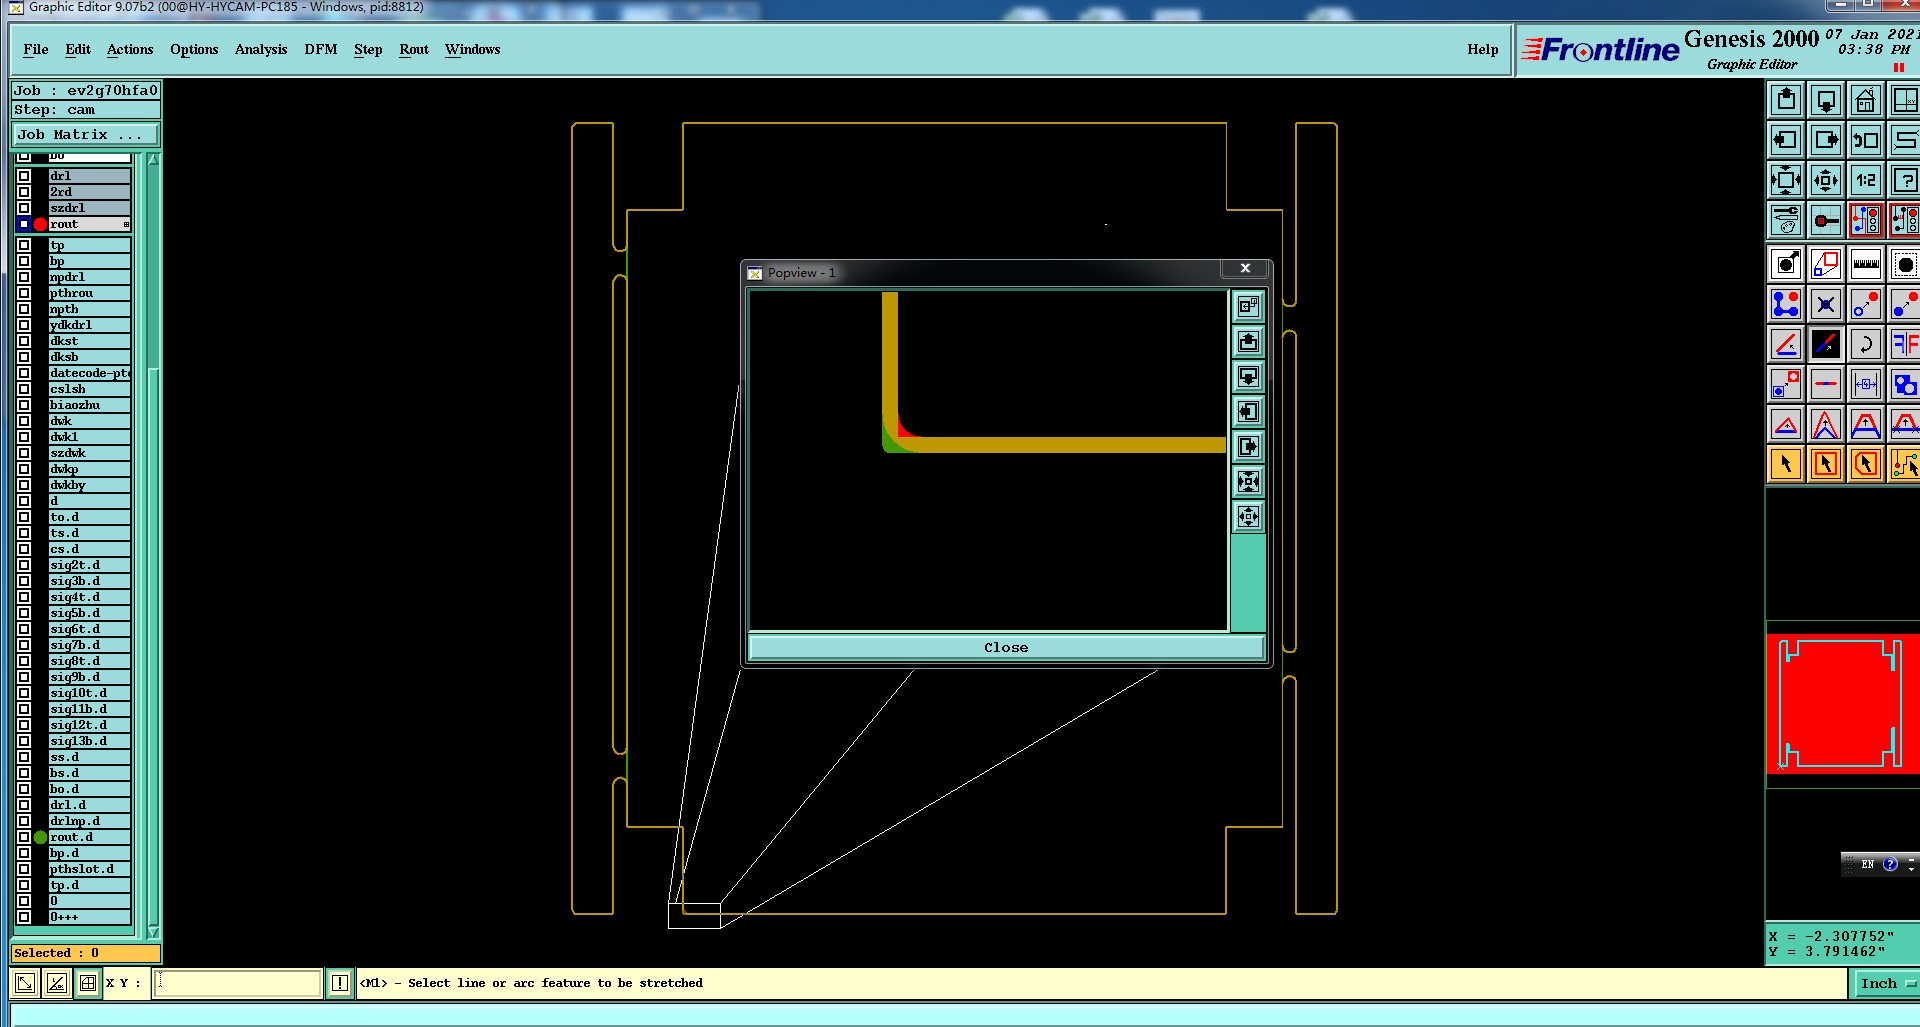The width and height of the screenshot is (1920, 1027).
Task: Click the grid icon left of X Y
Action: coord(88,983)
